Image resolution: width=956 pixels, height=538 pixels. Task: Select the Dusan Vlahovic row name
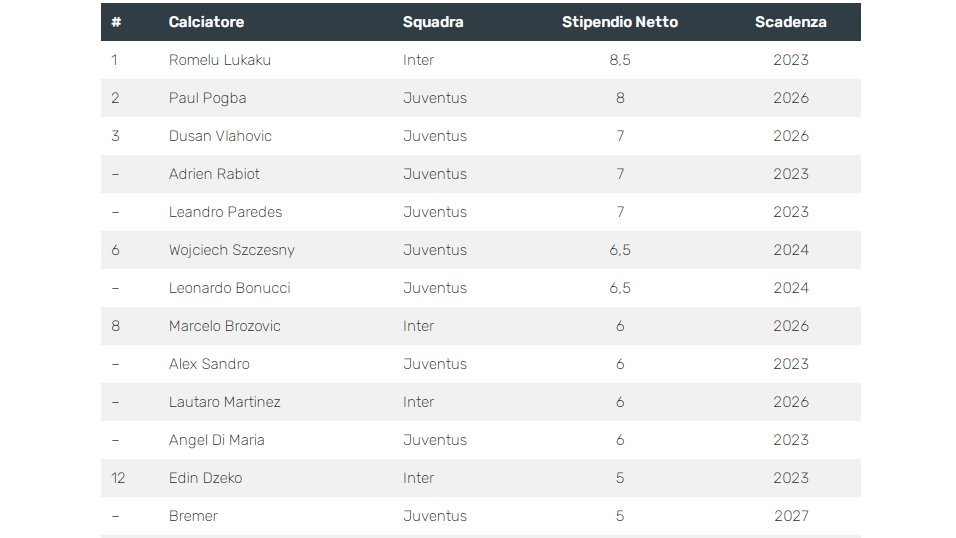220,136
